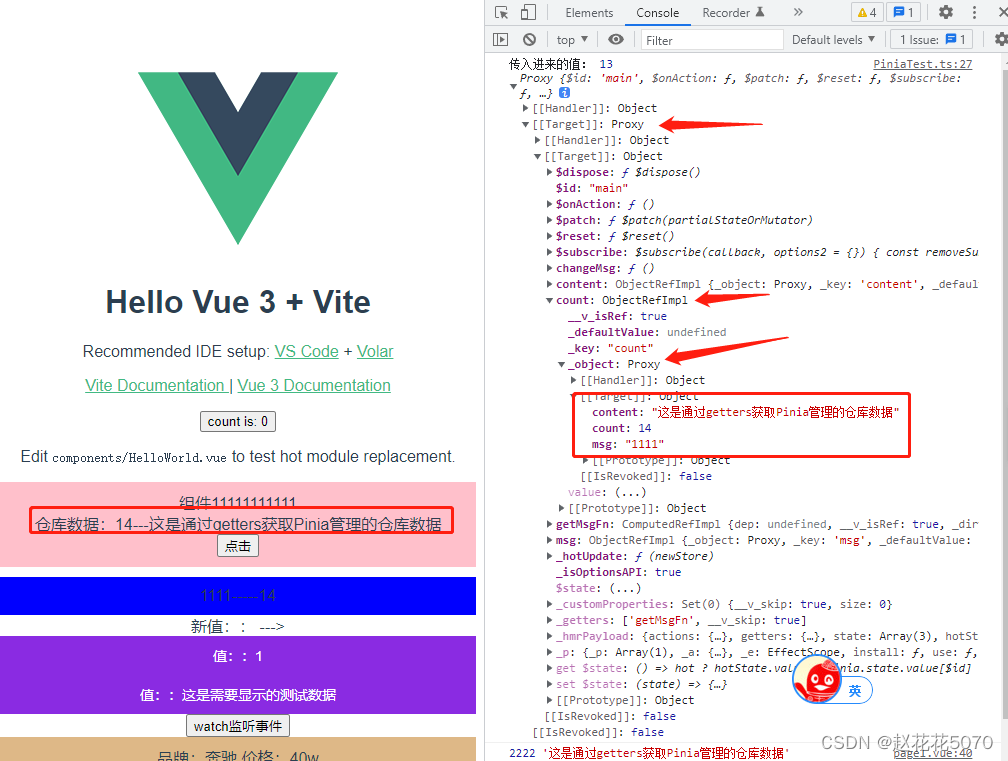
Task: Expand the $patch function entry
Action: coord(550,220)
